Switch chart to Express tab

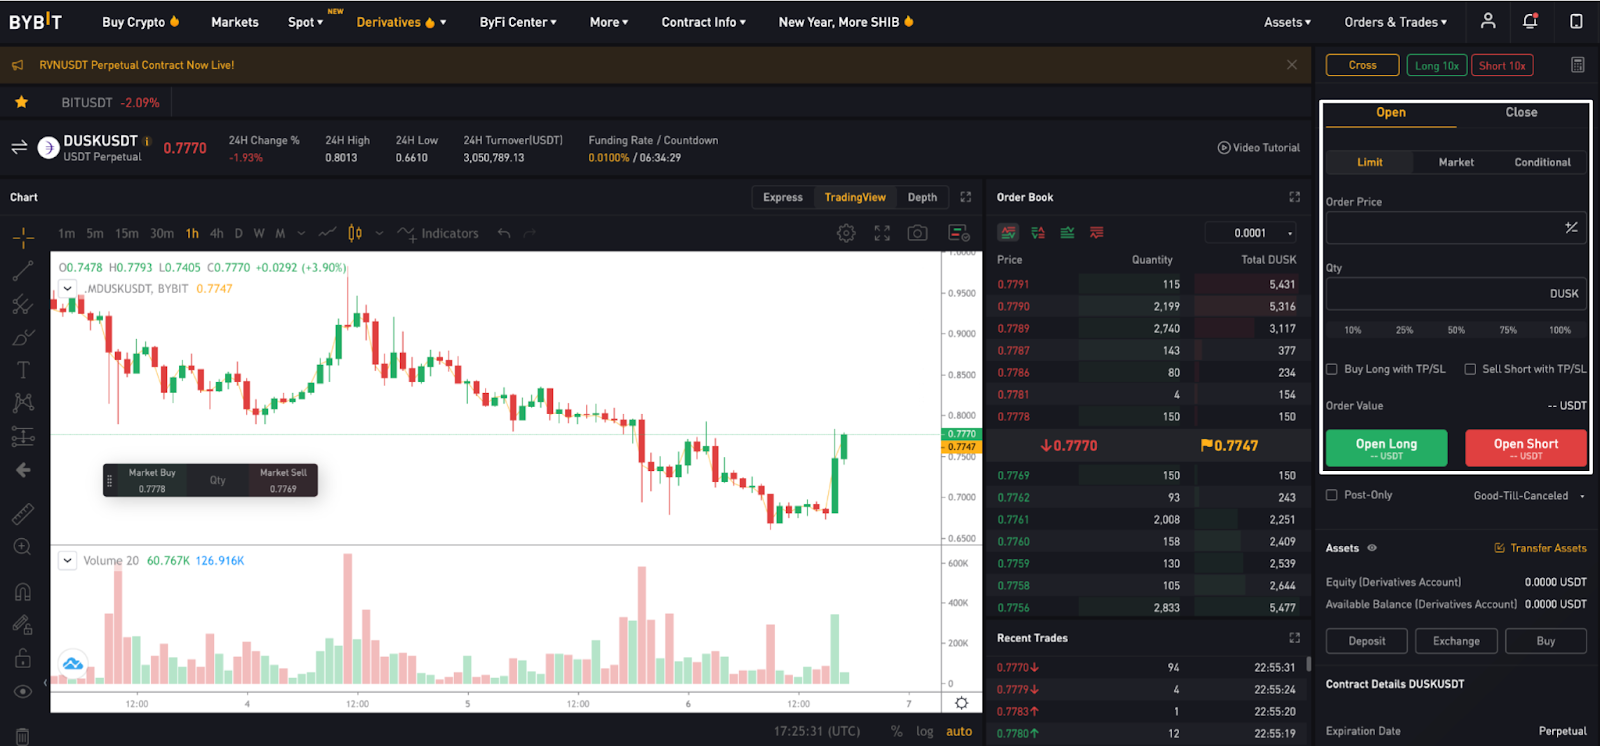click(x=783, y=197)
